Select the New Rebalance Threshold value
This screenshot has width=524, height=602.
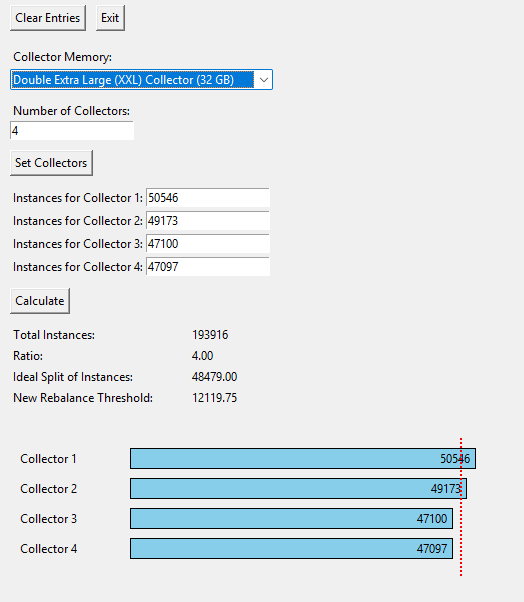[x=214, y=398]
